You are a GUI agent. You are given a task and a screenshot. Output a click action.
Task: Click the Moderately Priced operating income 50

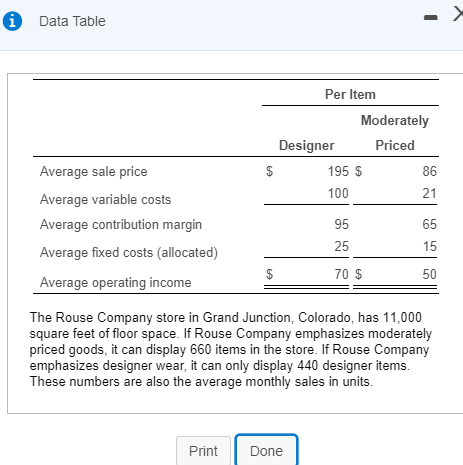pos(429,274)
